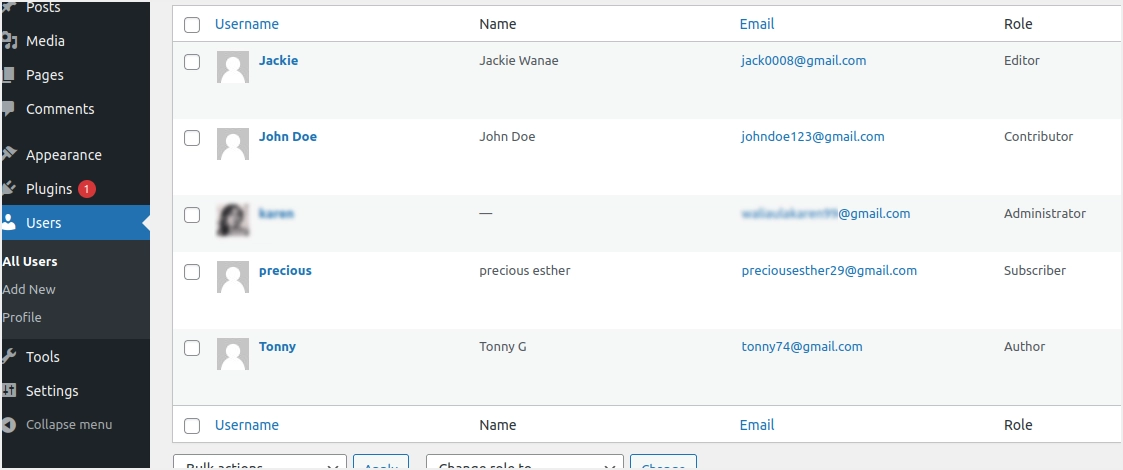The width and height of the screenshot is (1123, 470).
Task: Select the checkbox for user precious
Action: point(192,272)
